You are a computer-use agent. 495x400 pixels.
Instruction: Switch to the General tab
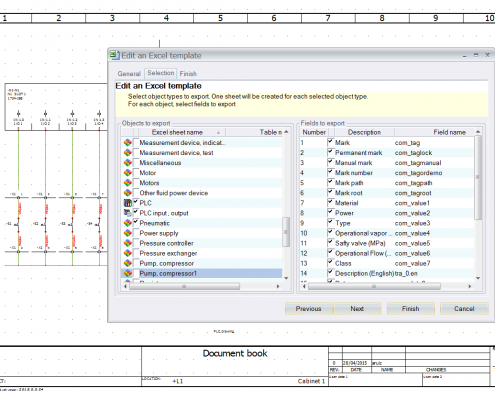tap(129, 74)
